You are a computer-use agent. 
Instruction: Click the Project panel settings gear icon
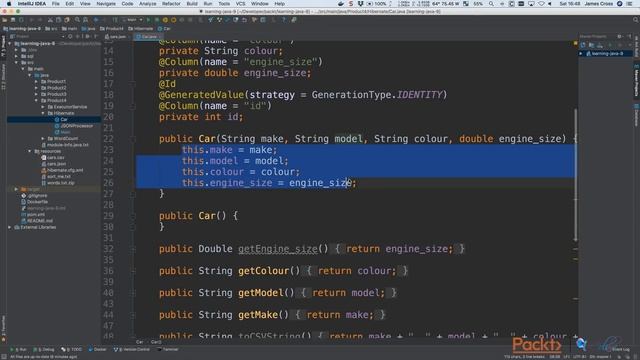87,36
